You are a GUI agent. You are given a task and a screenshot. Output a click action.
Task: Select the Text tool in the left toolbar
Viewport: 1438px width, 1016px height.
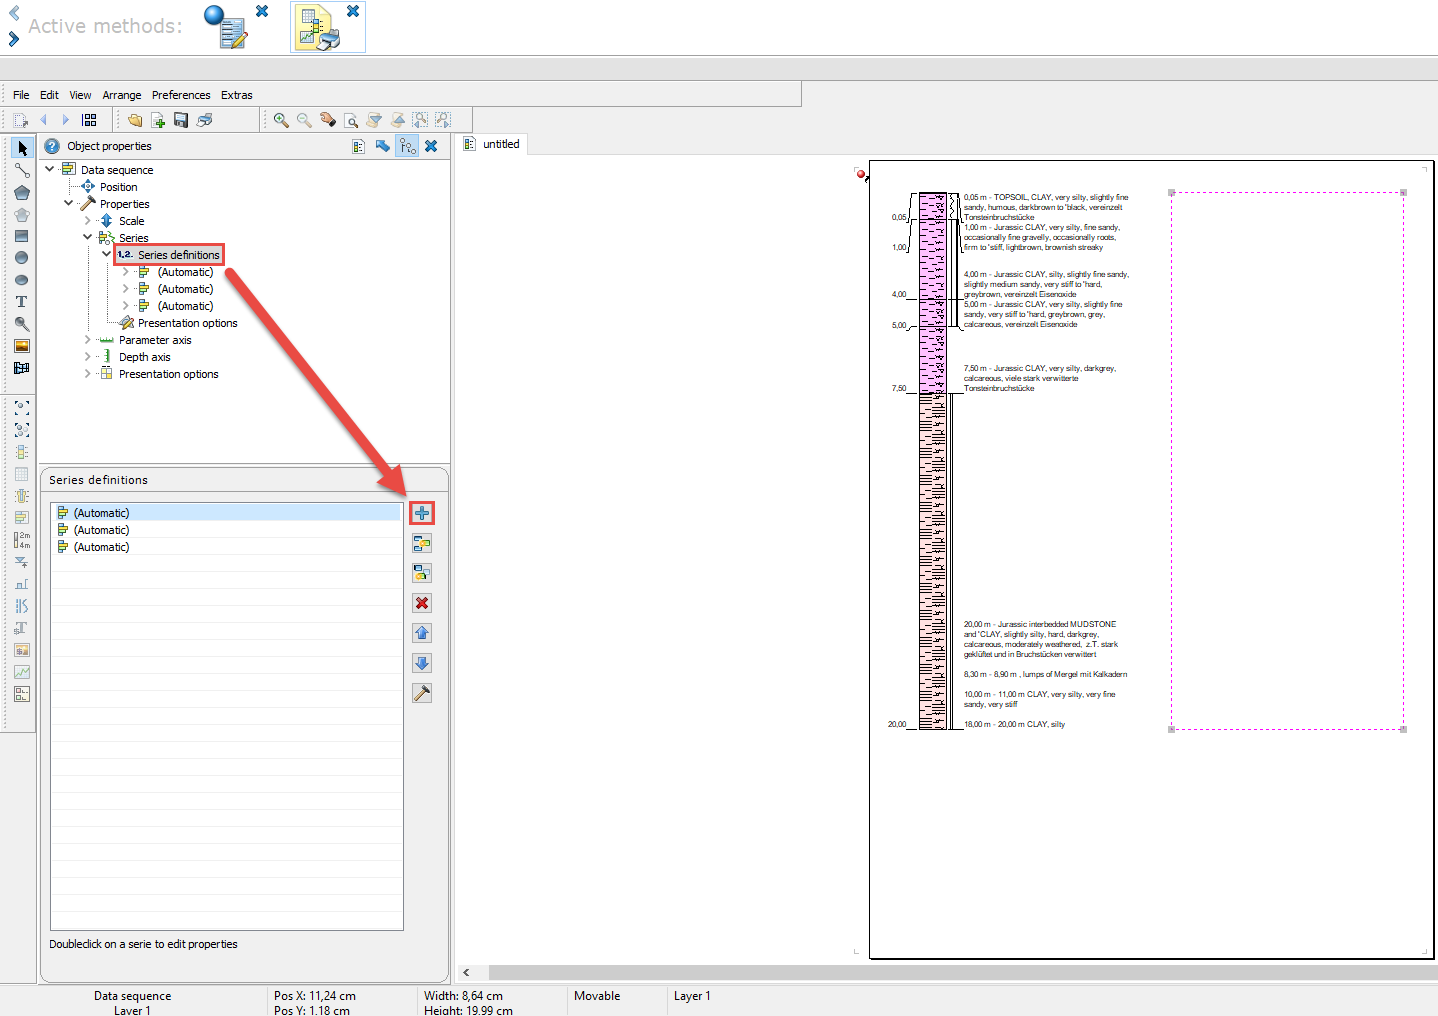(21, 302)
